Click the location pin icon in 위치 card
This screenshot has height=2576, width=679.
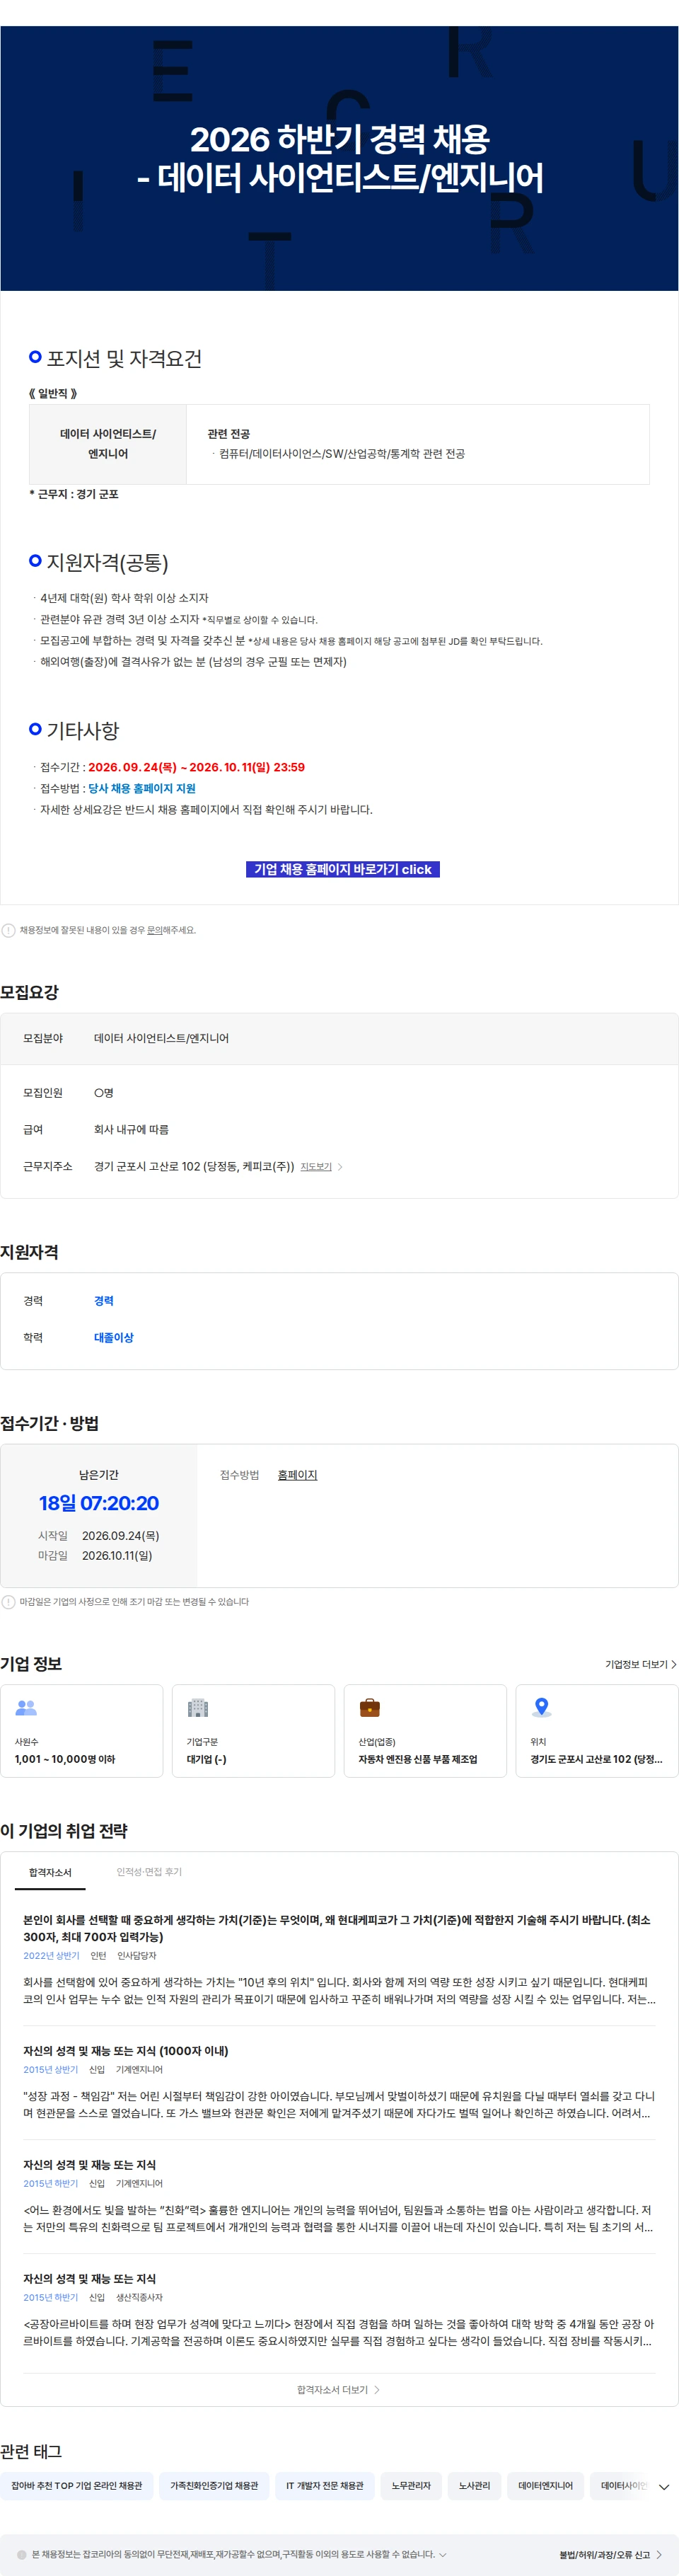click(x=541, y=1707)
